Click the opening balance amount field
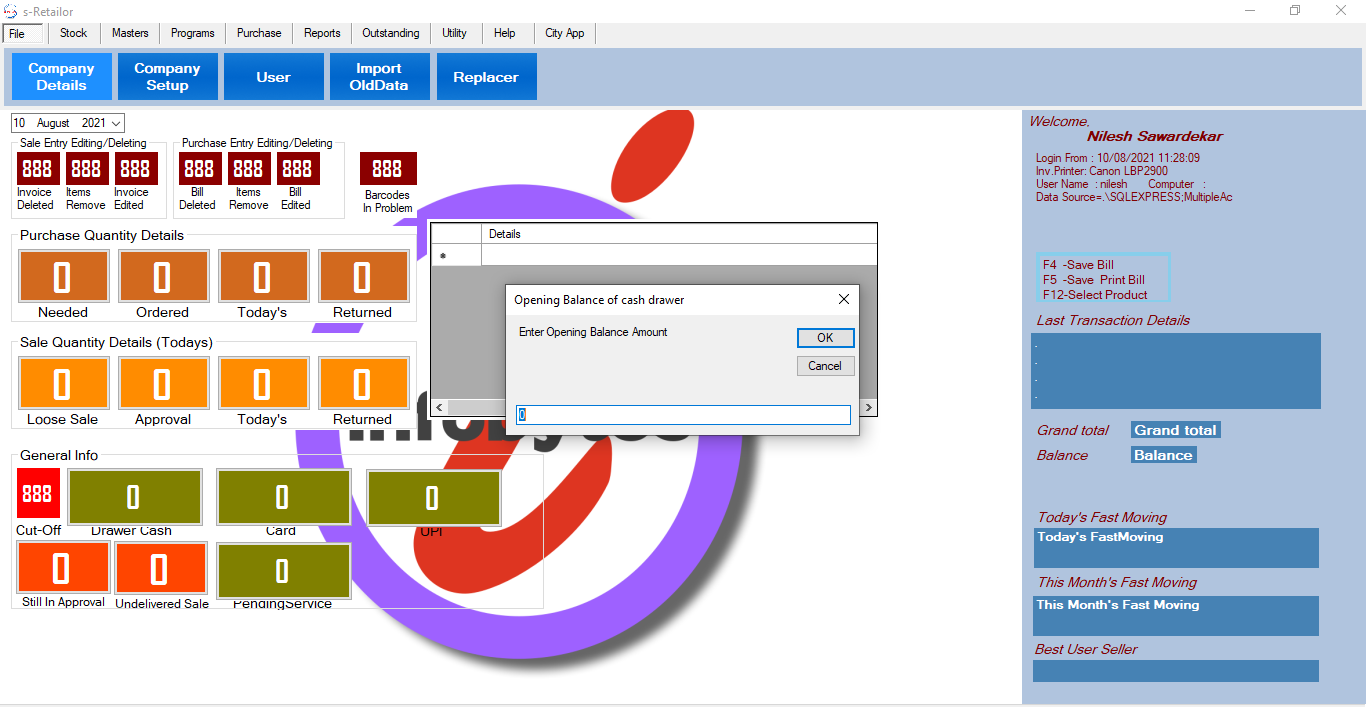Screen dimensions: 1366x707 [x=683, y=415]
